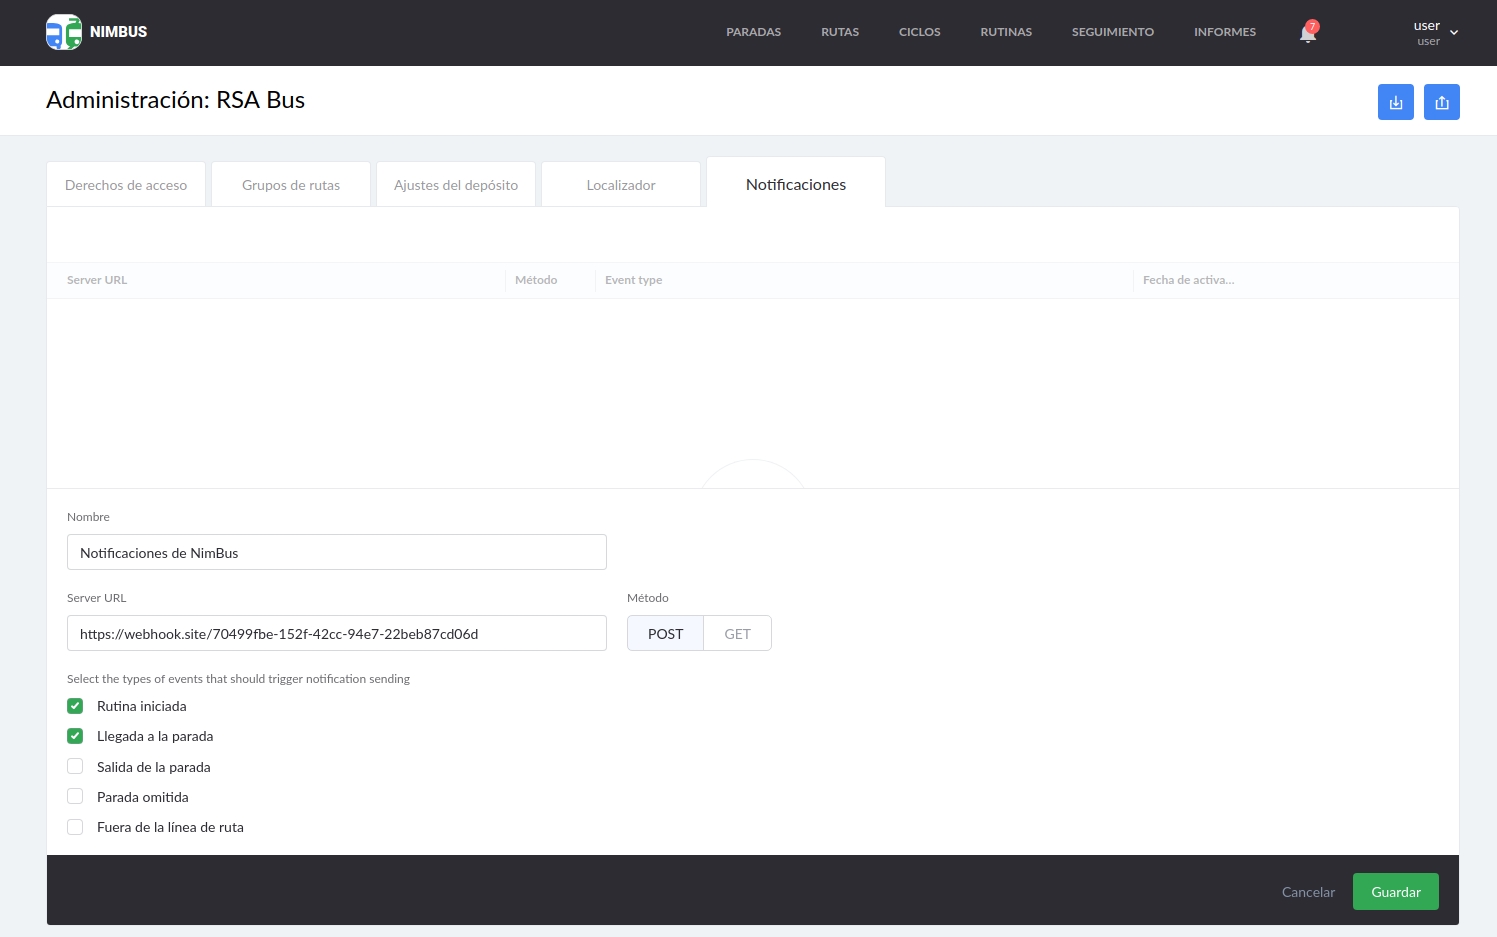Open the Derechos de acceso tab
1497x937 pixels.
point(125,184)
